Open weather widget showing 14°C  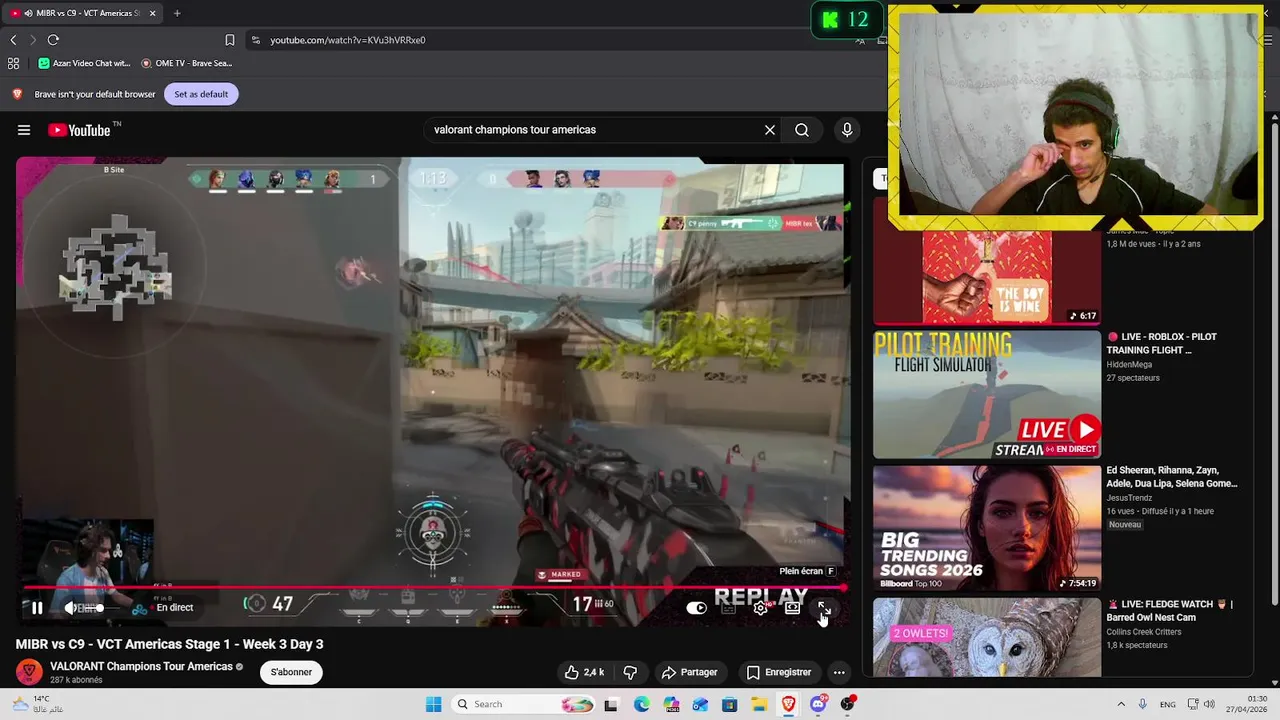point(38,704)
